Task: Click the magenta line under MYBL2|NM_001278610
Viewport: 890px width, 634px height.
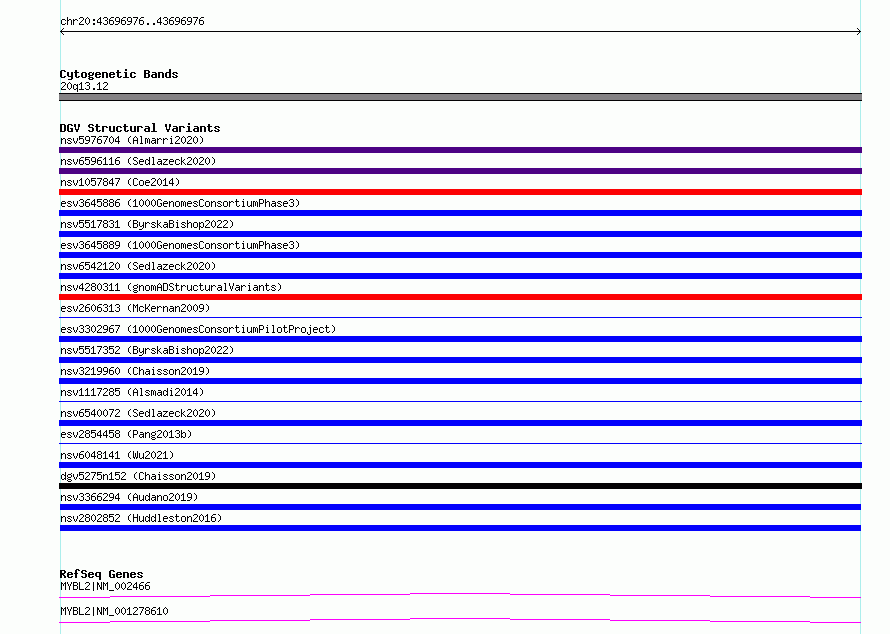Action: [460, 620]
